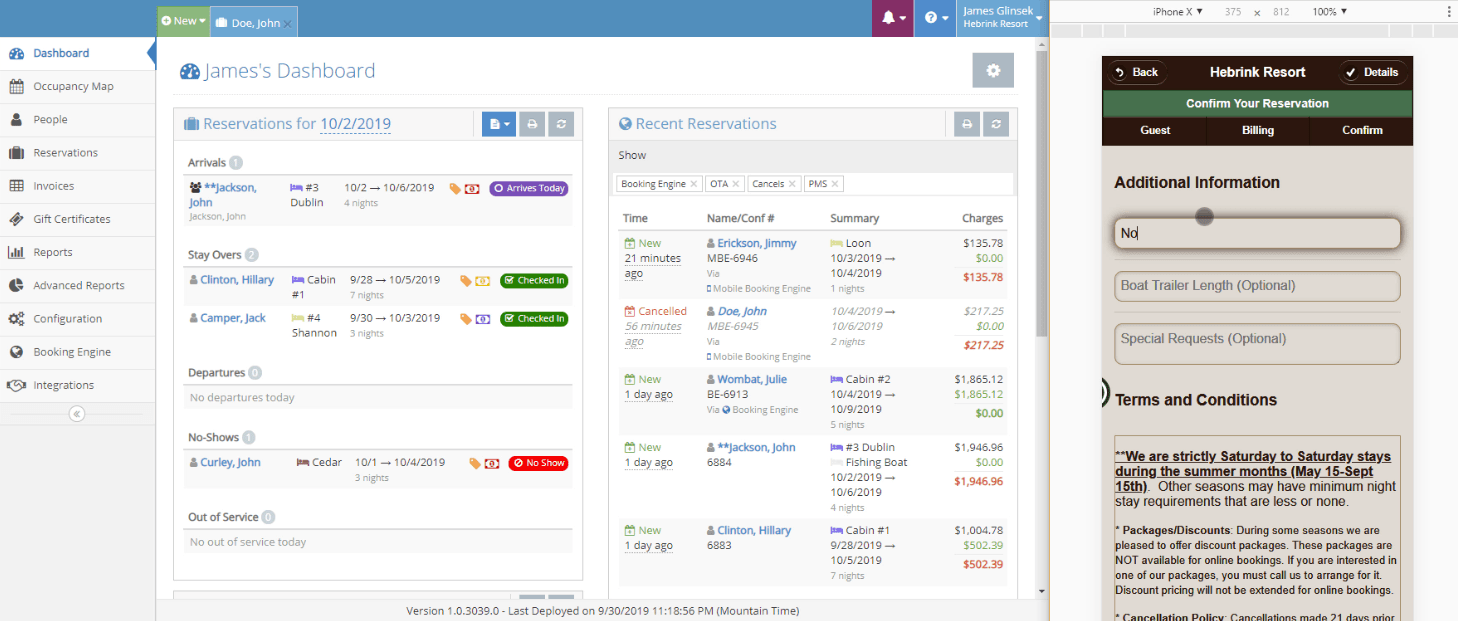Collapse the left sidebar using the chevron
The width and height of the screenshot is (1458, 621).
coord(77,414)
